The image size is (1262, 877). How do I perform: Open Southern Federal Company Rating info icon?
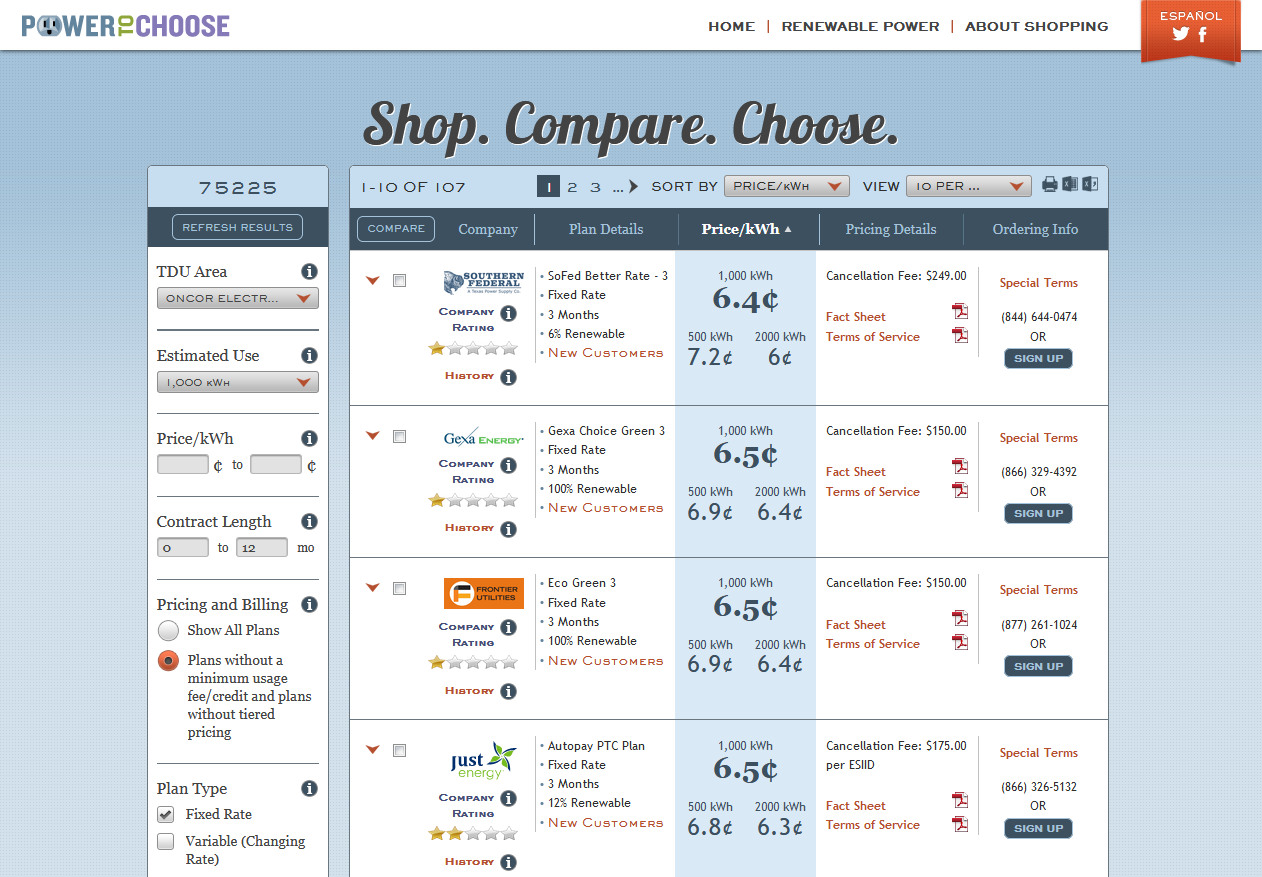click(x=508, y=314)
